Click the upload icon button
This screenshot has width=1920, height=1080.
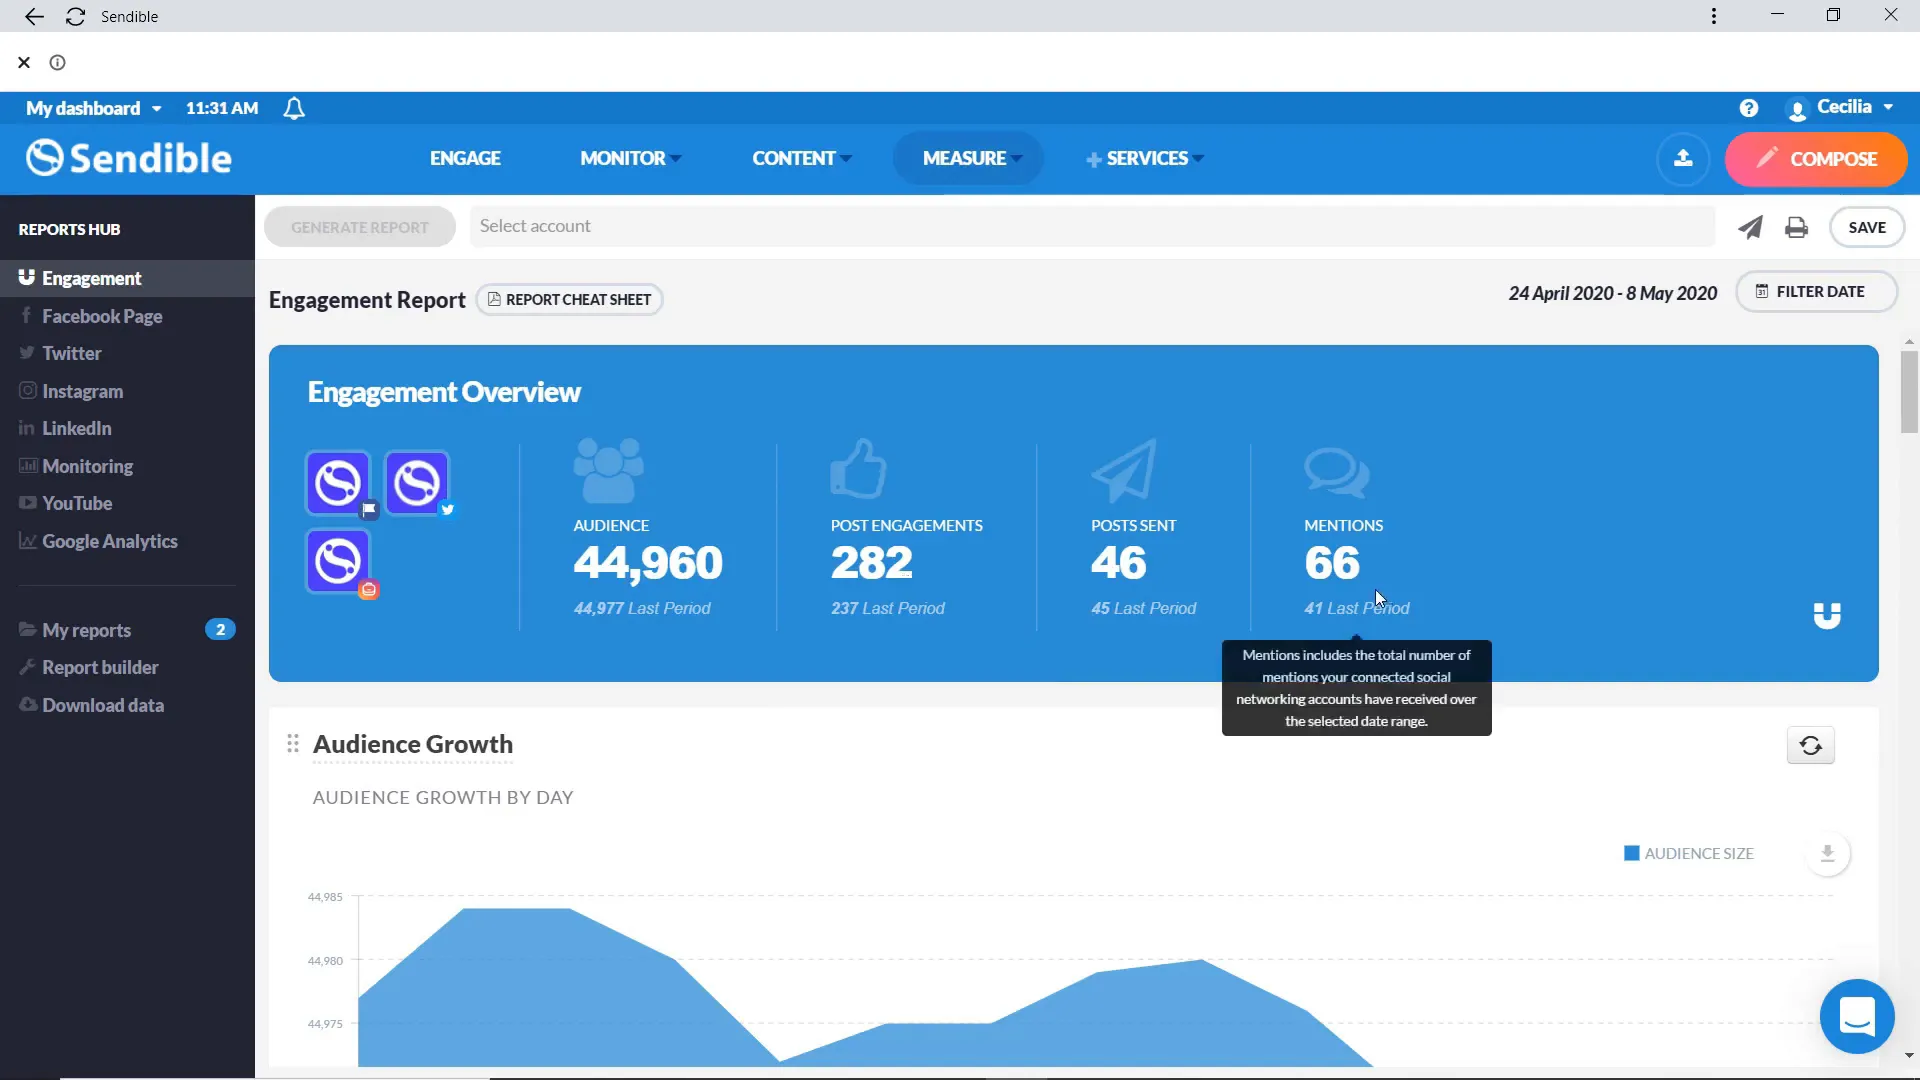pos(1683,158)
